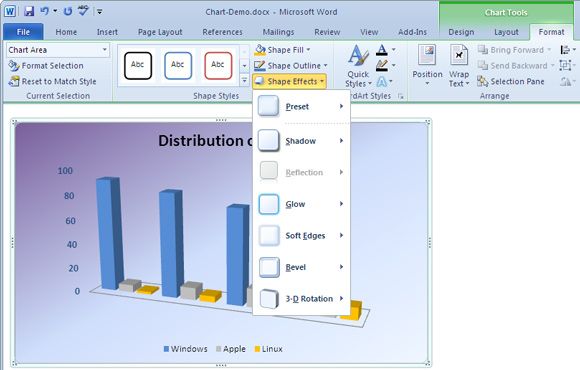Open the Position dropdown
This screenshot has width=580, height=370.
427,65
